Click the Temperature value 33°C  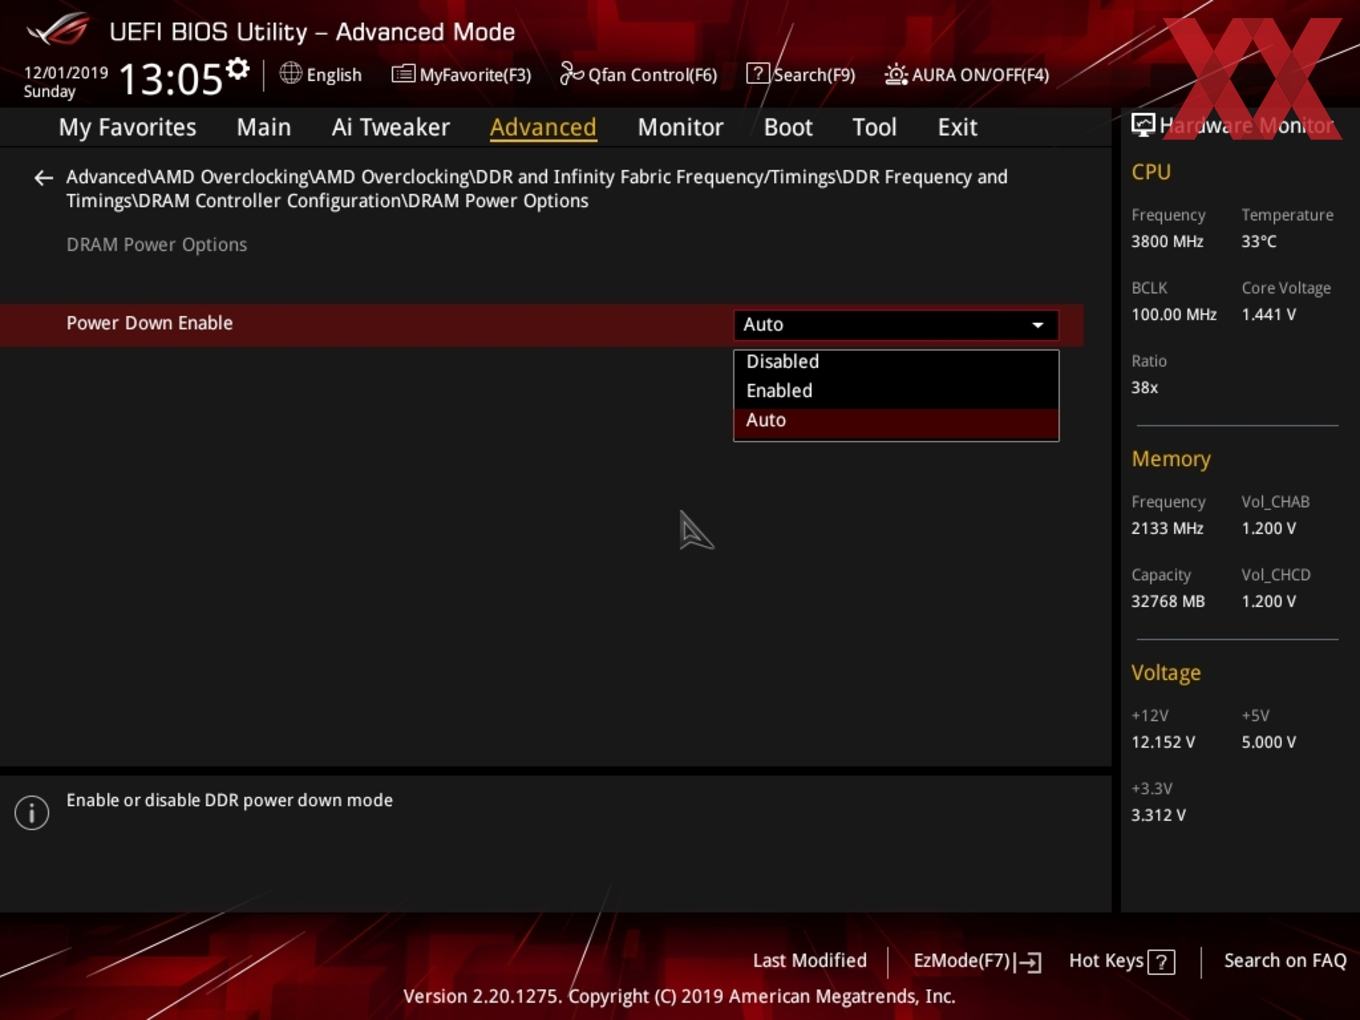pyautogui.click(x=1258, y=242)
